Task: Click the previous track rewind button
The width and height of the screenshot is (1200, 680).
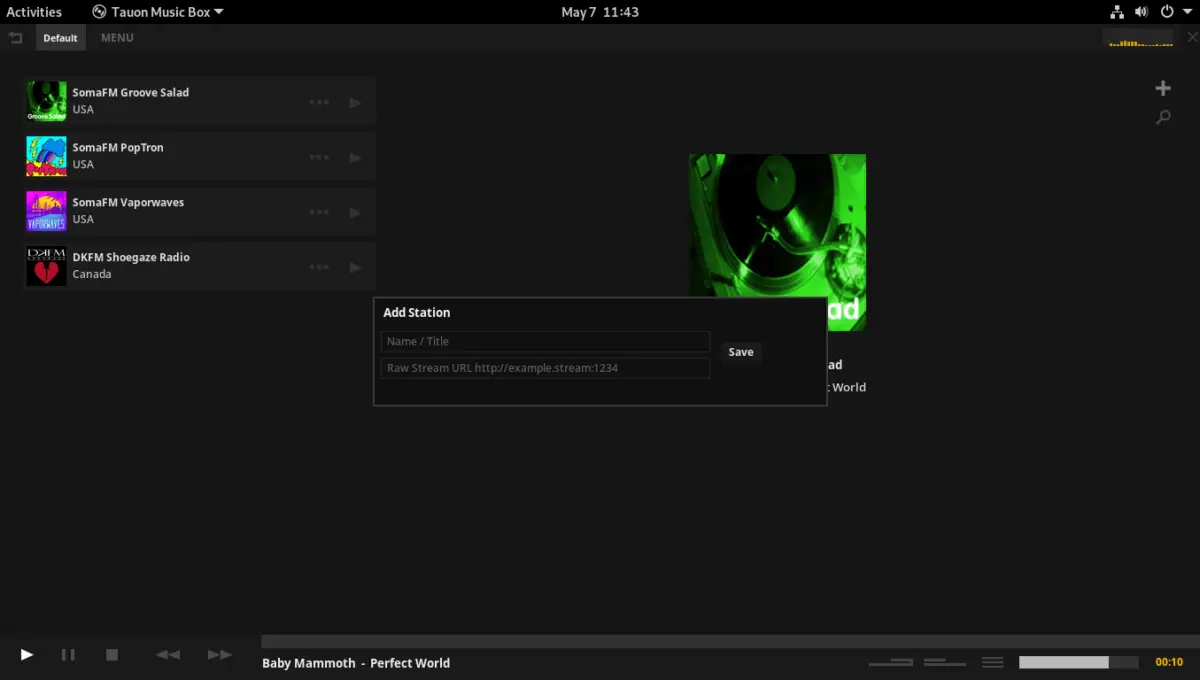Action: click(x=168, y=655)
